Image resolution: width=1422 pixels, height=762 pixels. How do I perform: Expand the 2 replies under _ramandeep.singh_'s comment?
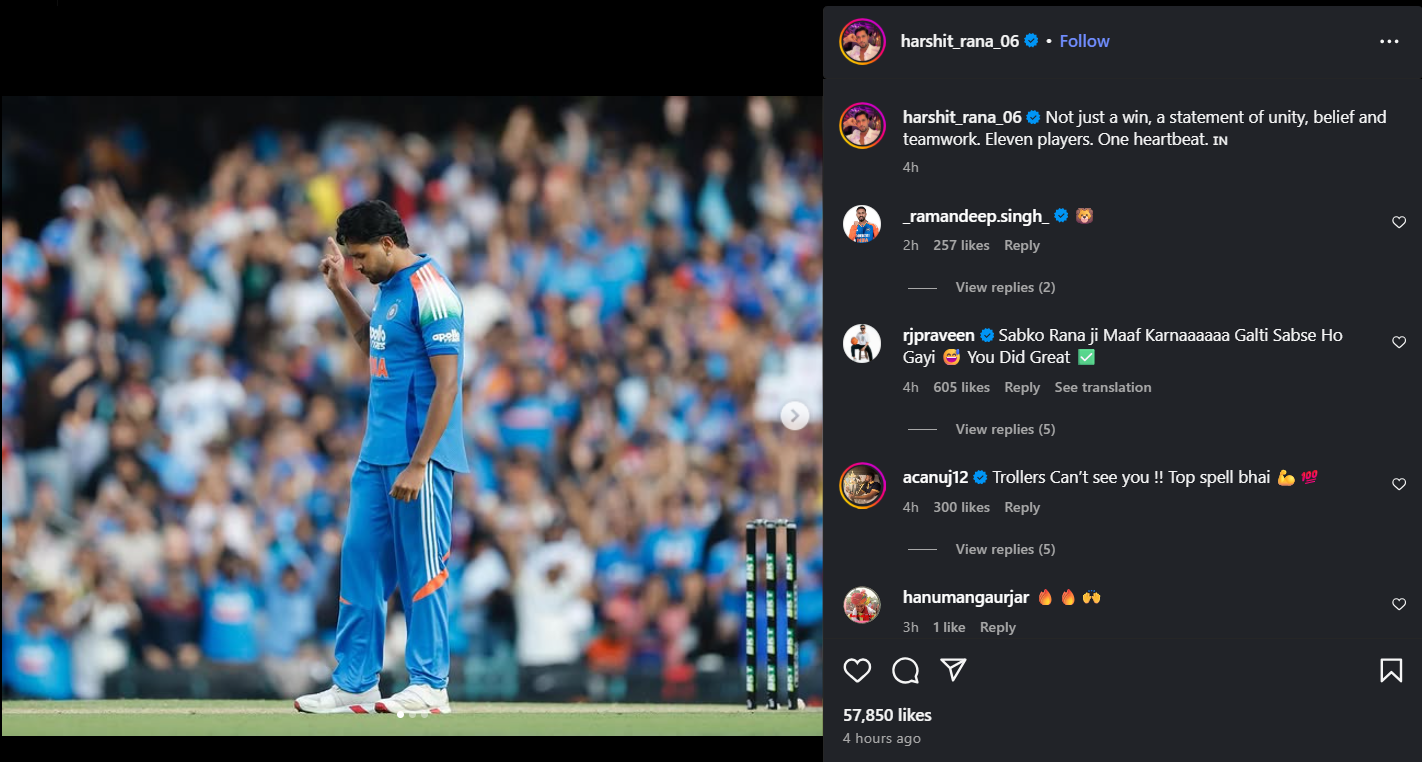point(1004,287)
